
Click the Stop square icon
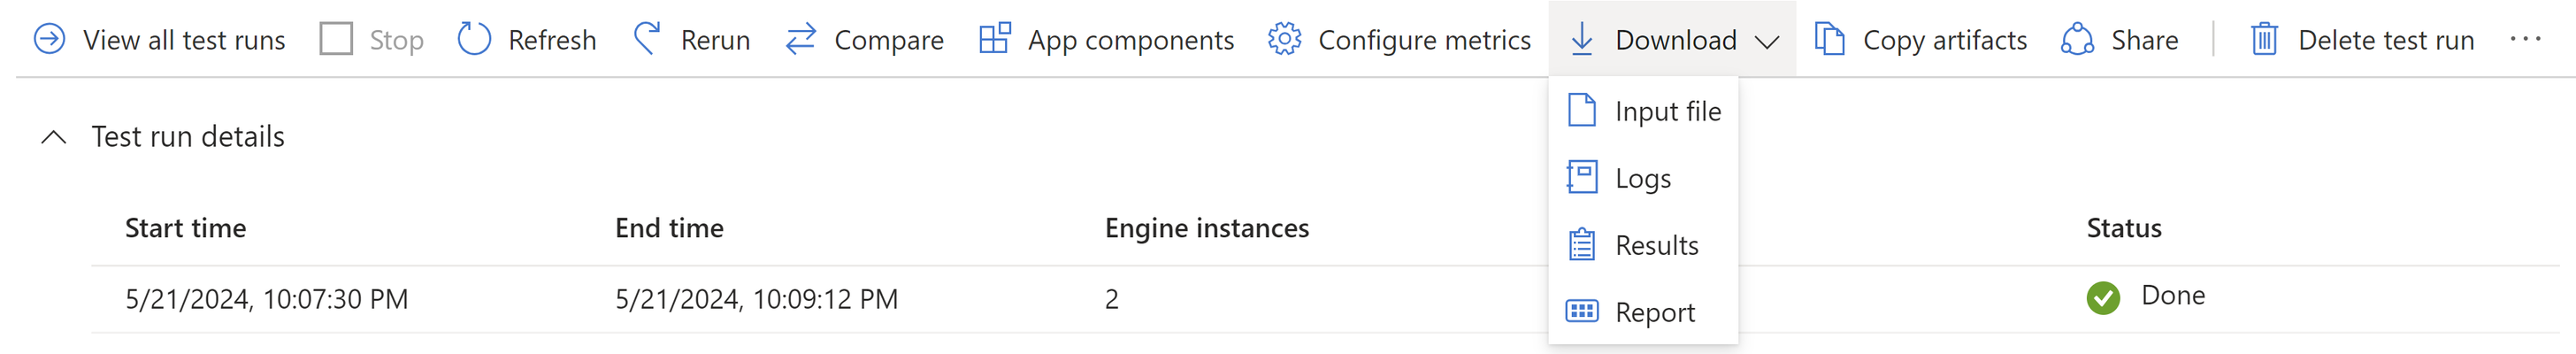point(336,39)
